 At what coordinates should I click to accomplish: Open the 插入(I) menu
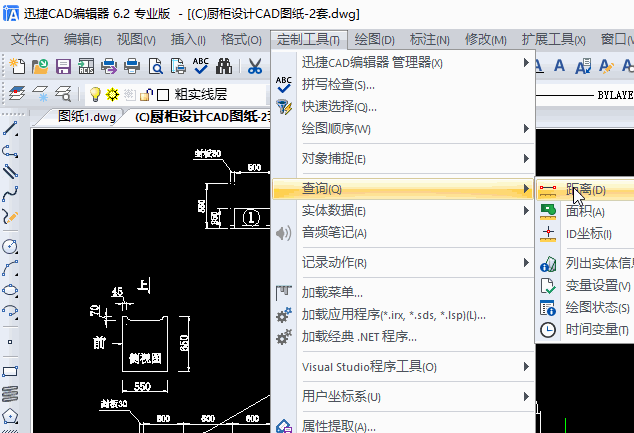pos(188,40)
